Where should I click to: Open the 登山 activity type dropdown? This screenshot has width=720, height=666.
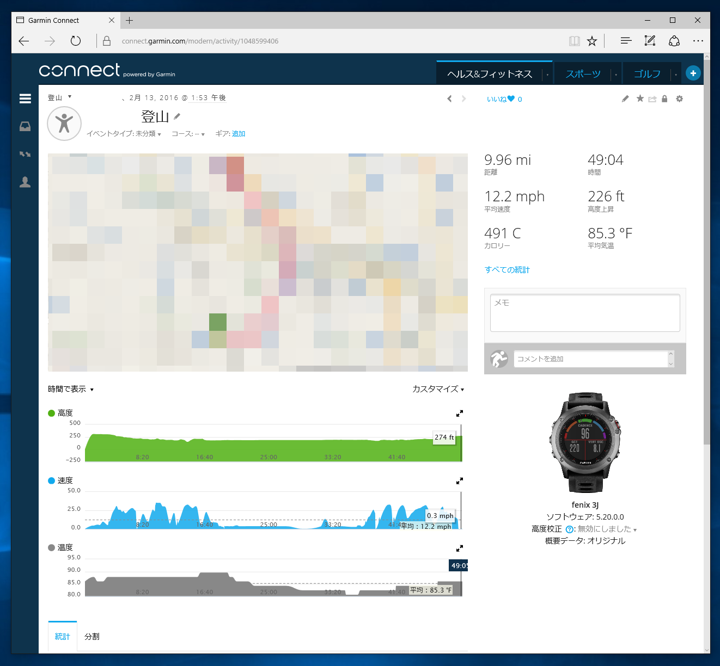pyautogui.click(x=60, y=97)
